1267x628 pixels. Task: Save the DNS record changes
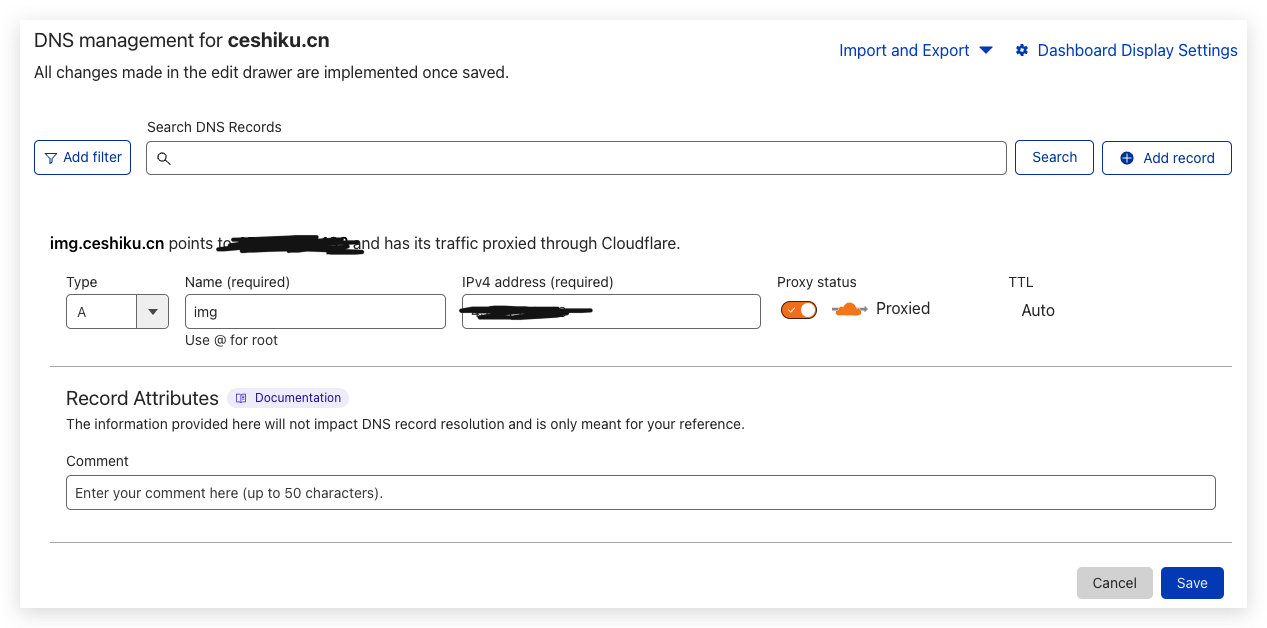[1192, 583]
